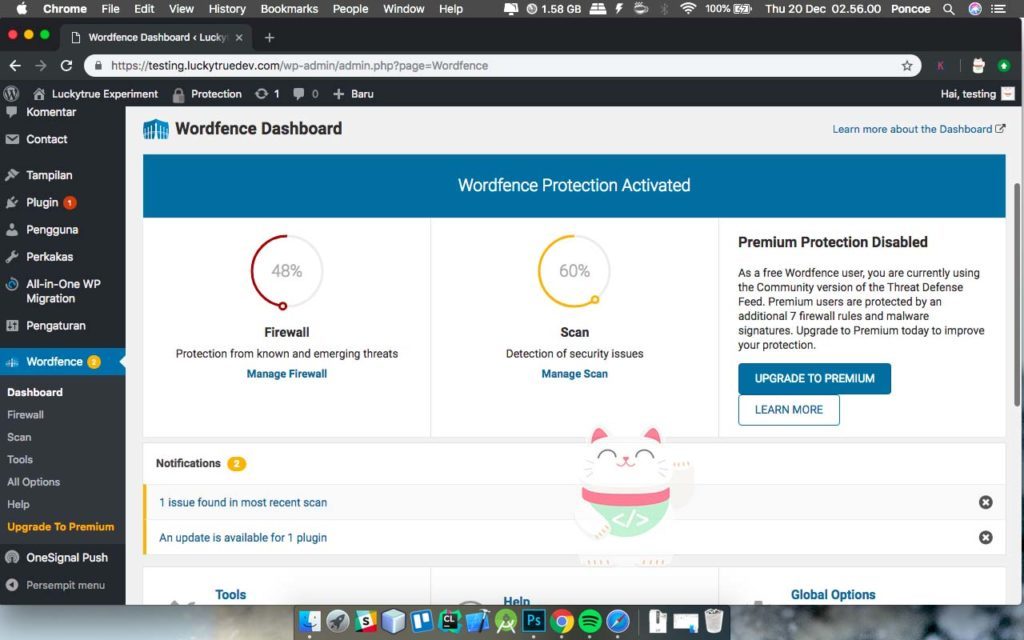Click the updates counter icon showing 1
This screenshot has height=640, width=1024.
tap(267, 94)
